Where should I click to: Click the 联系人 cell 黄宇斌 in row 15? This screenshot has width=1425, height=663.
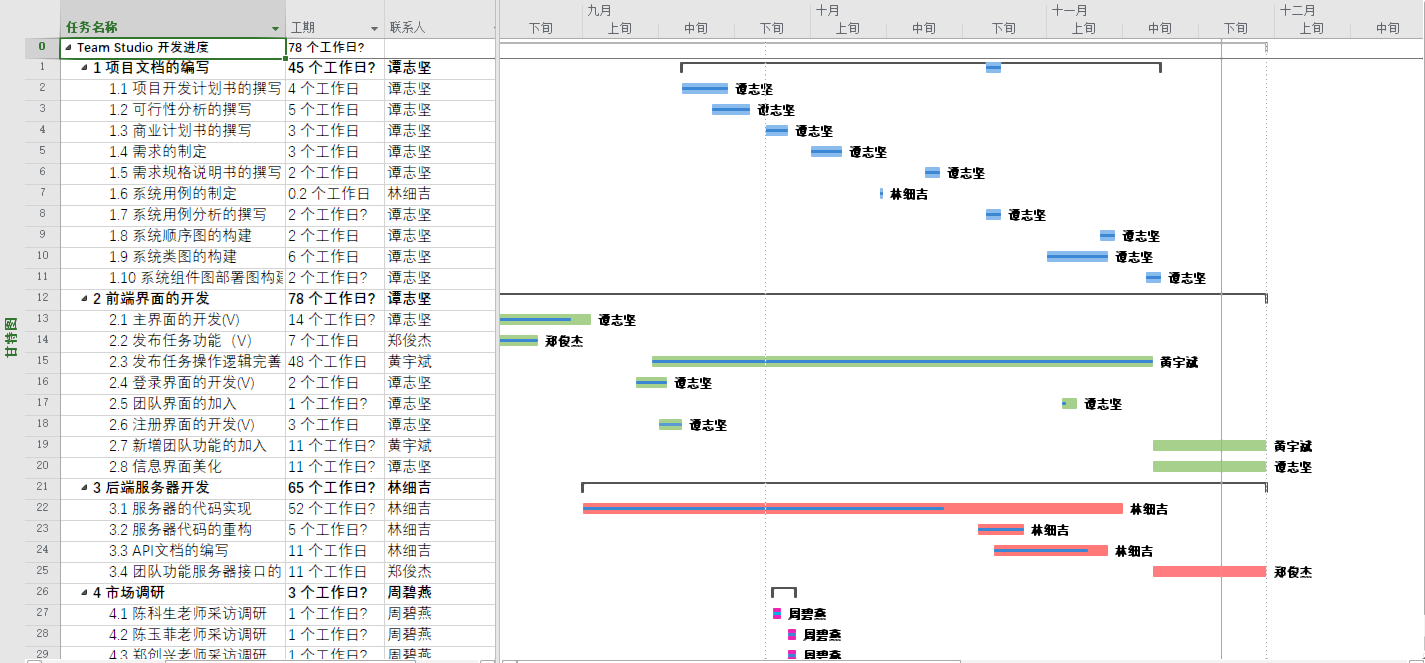pos(438,362)
